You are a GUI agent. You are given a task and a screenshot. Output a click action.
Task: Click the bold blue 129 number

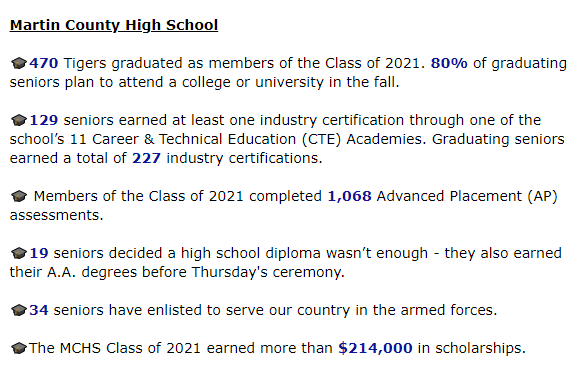(44, 120)
